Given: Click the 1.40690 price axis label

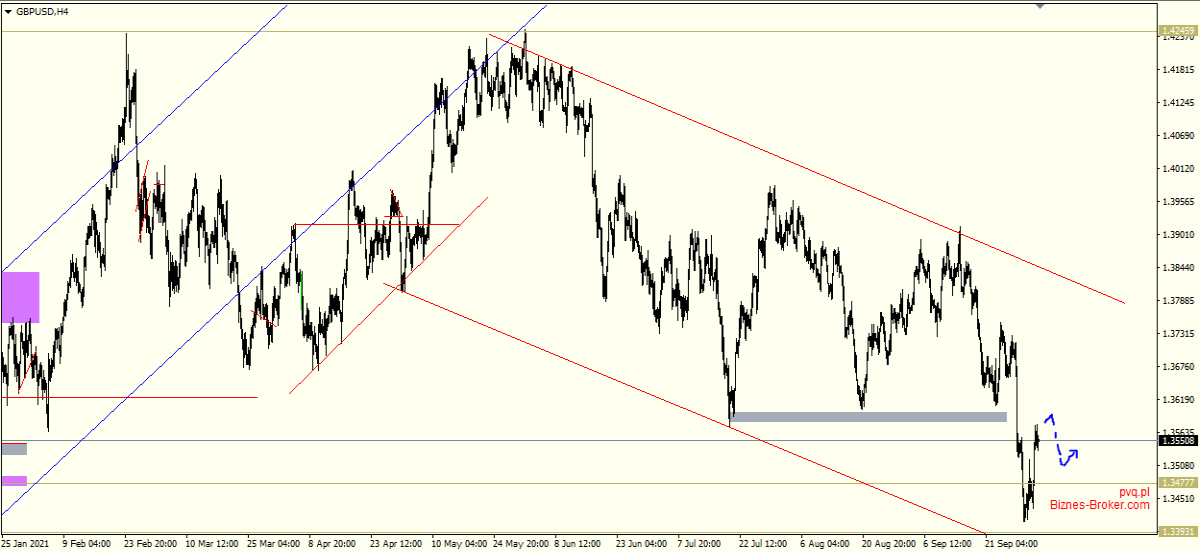Looking at the screenshot, I should [1180, 136].
